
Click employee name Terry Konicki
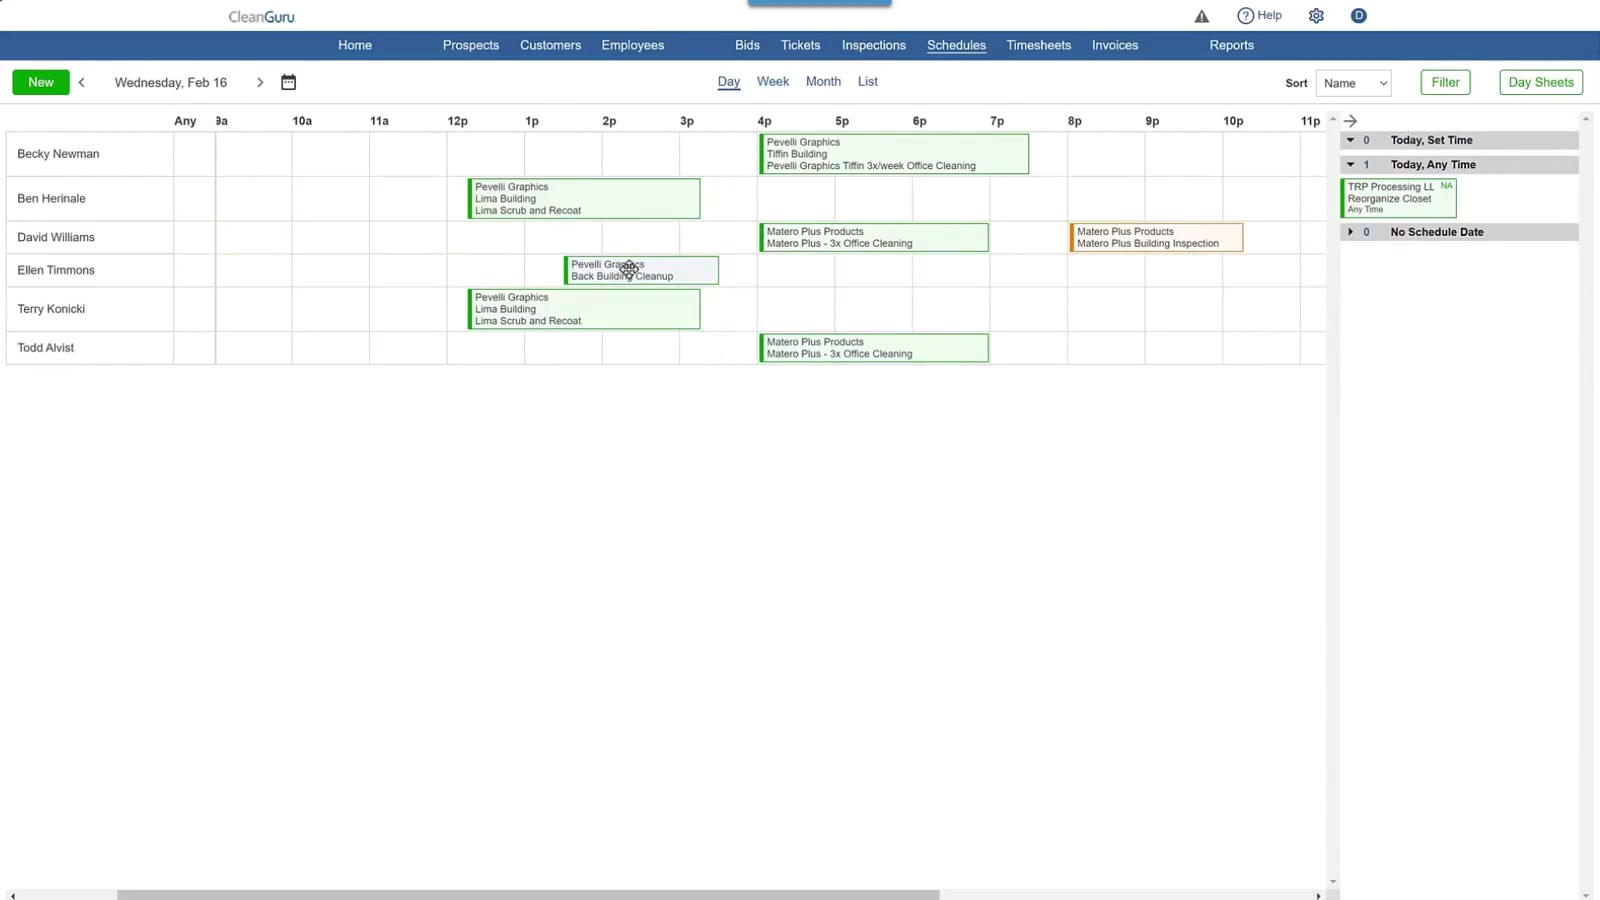51,309
